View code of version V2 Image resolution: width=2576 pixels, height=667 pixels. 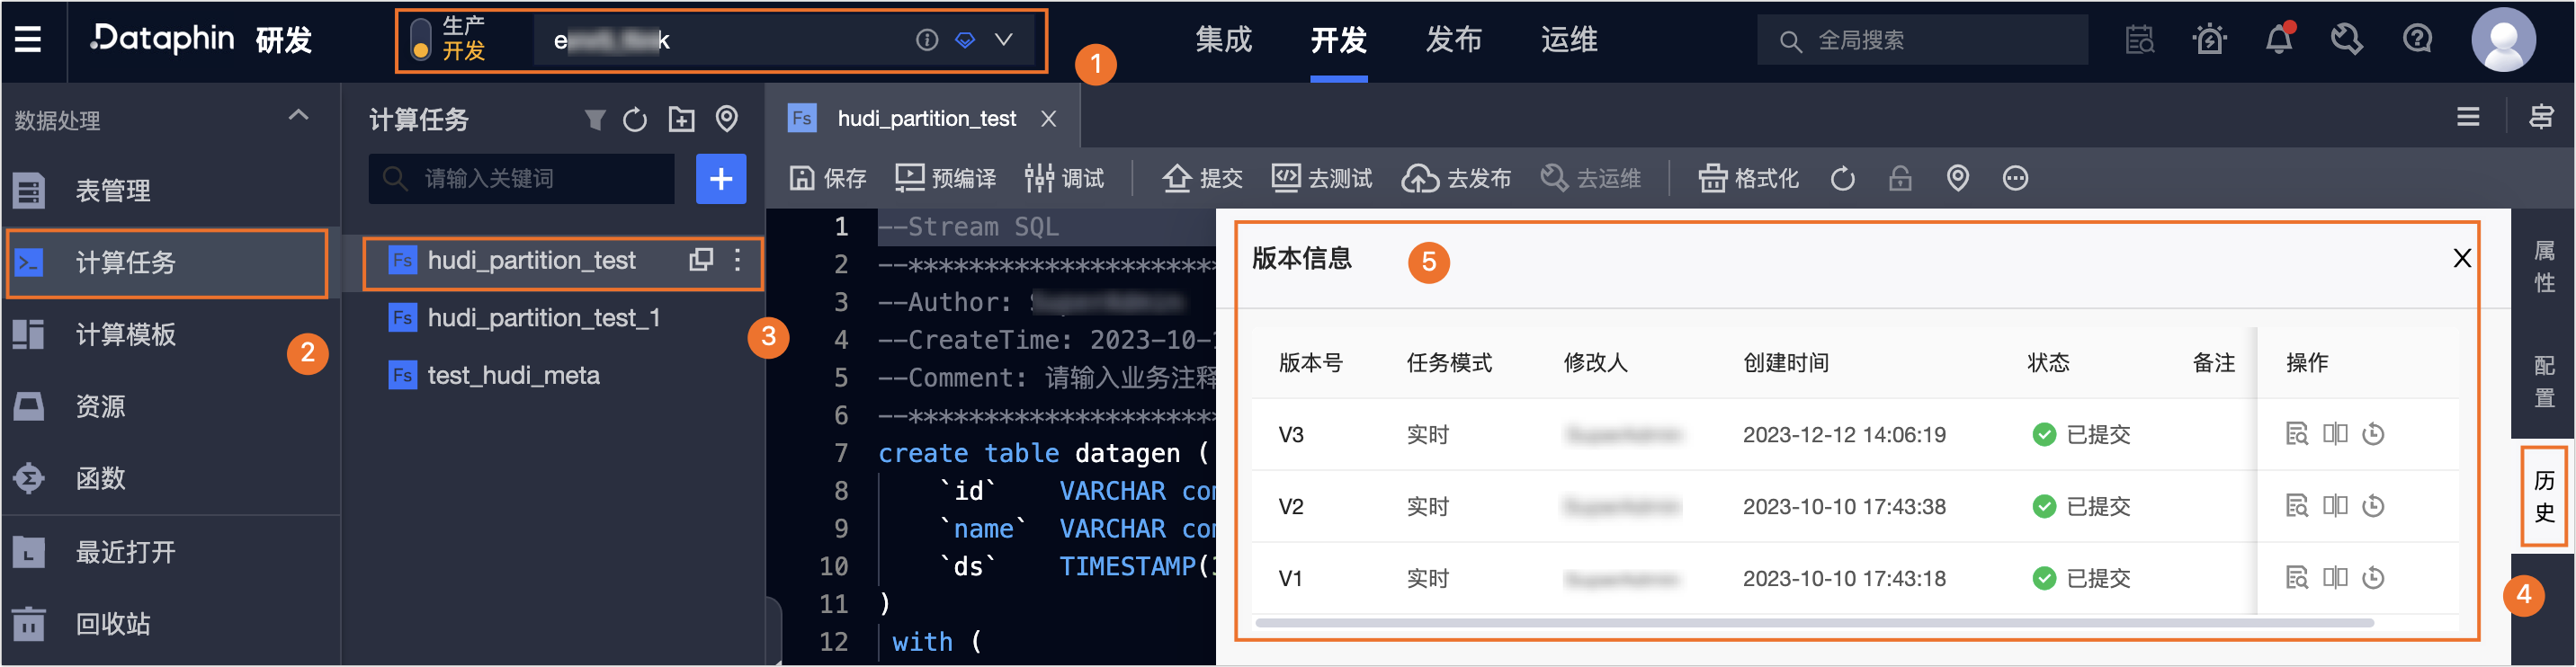(x=2296, y=506)
